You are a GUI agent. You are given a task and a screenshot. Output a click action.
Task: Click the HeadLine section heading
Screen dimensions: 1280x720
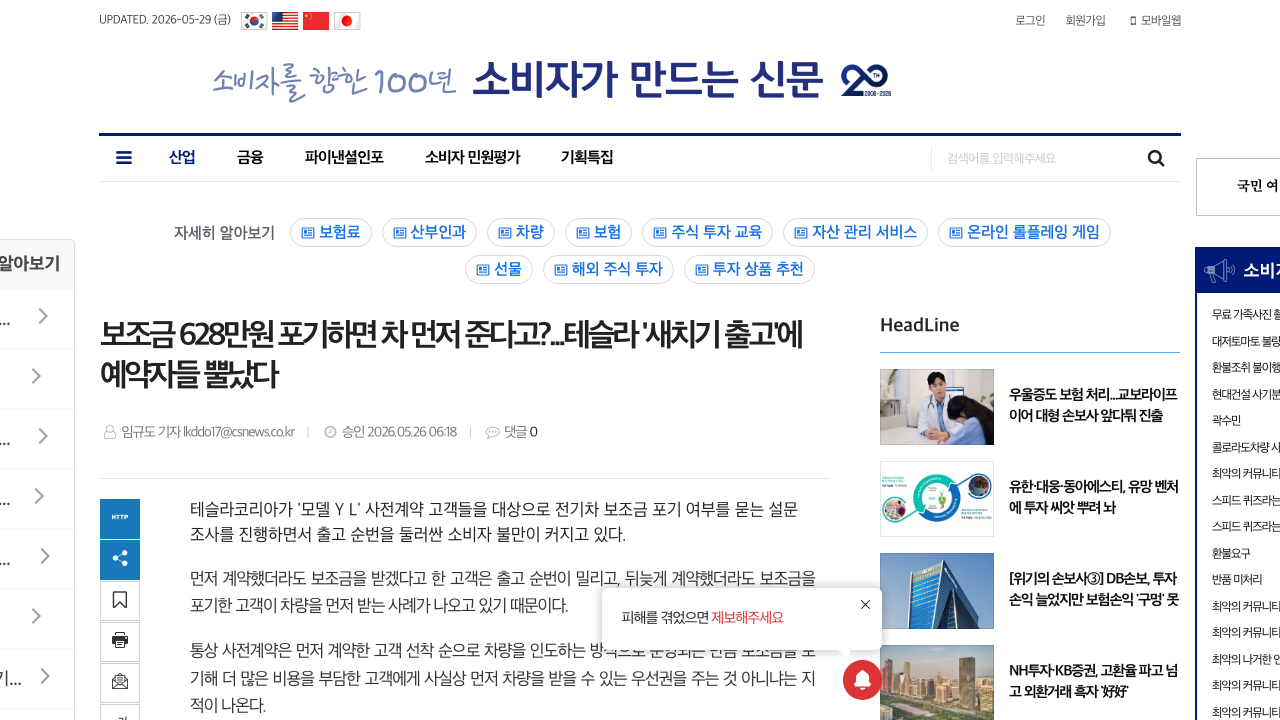tap(920, 324)
